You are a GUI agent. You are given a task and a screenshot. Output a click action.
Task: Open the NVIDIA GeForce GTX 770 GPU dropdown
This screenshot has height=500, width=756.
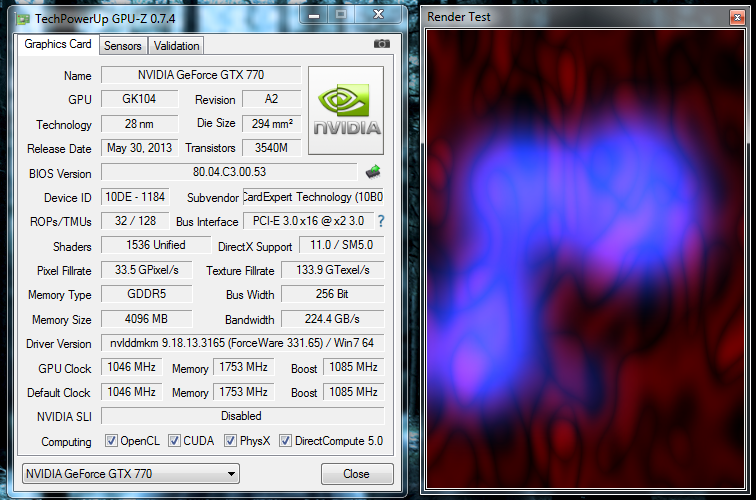(131, 473)
